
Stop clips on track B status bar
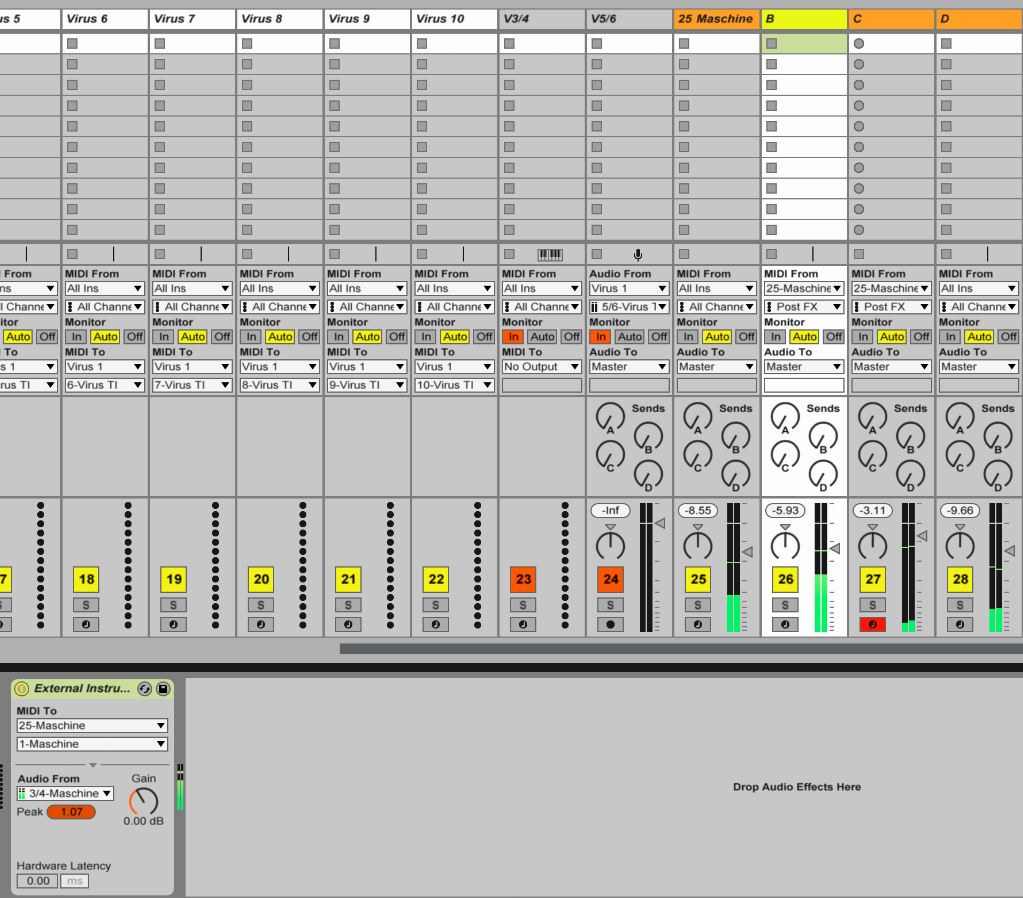tap(772, 255)
